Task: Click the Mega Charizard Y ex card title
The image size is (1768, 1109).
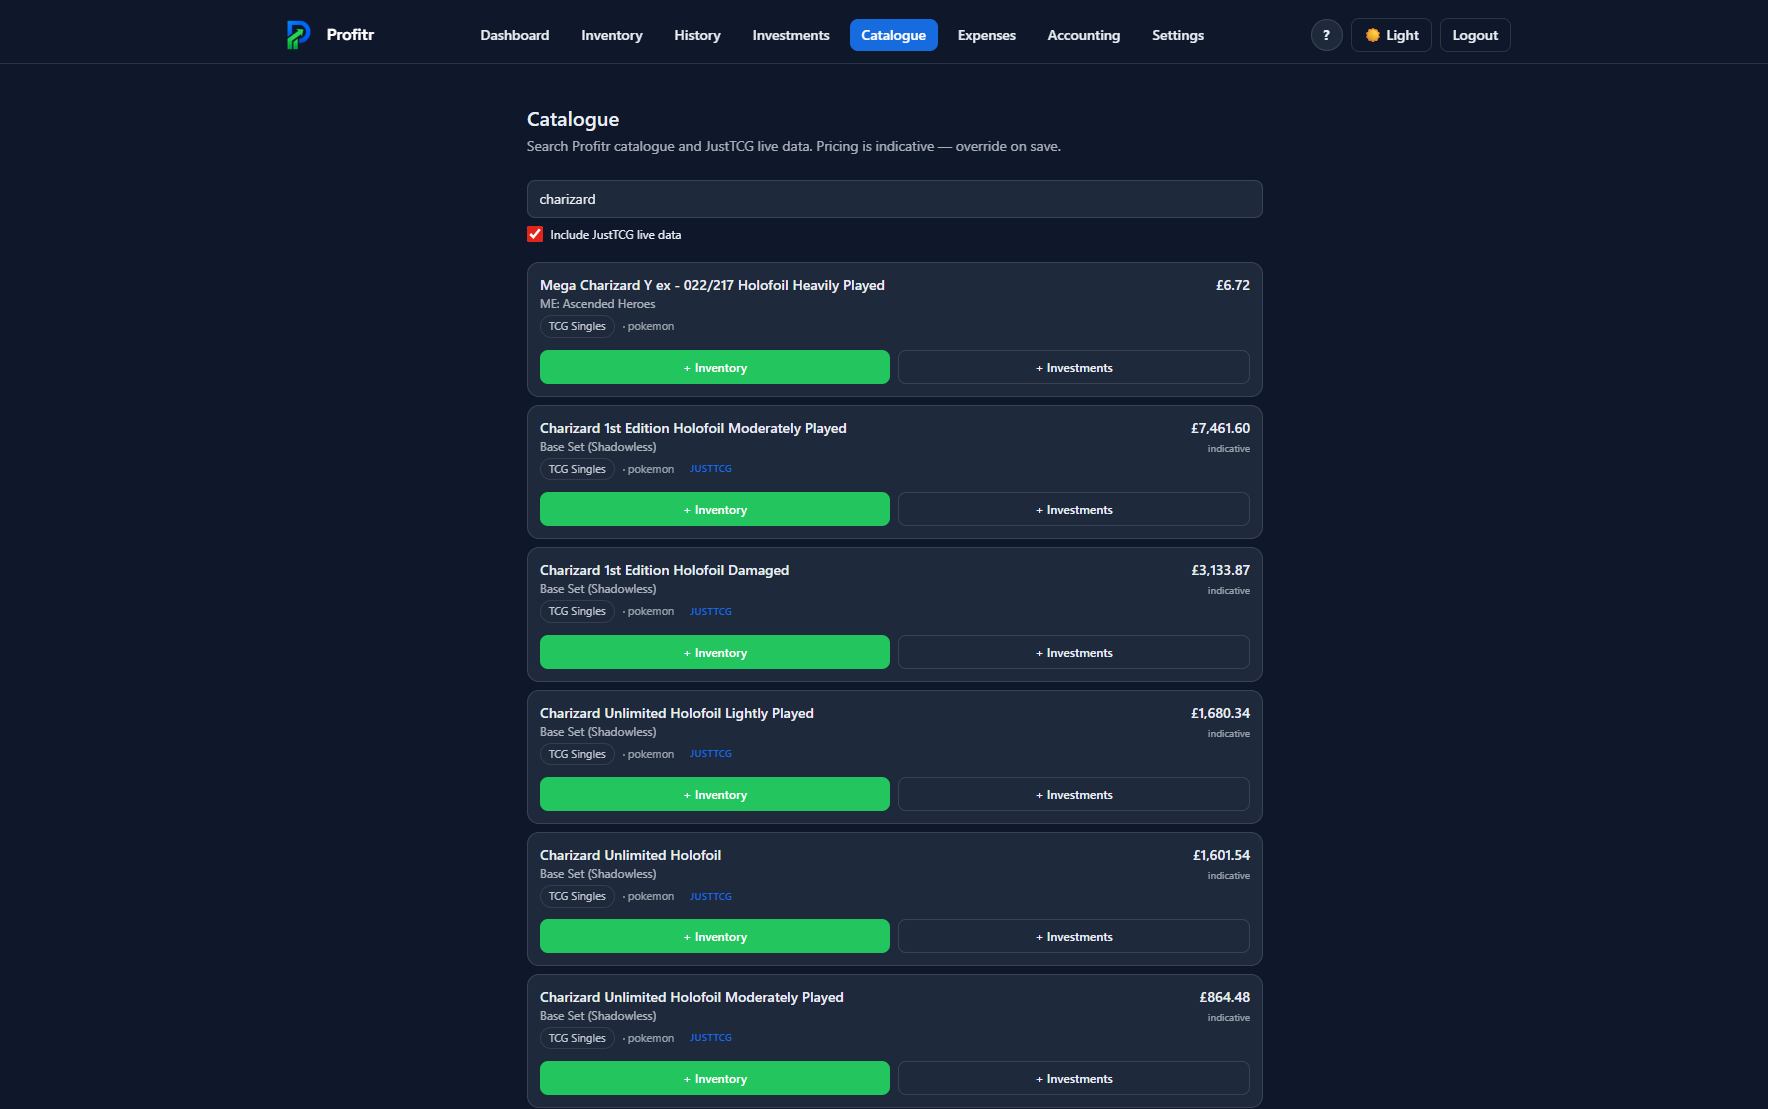Action: pyautogui.click(x=712, y=285)
